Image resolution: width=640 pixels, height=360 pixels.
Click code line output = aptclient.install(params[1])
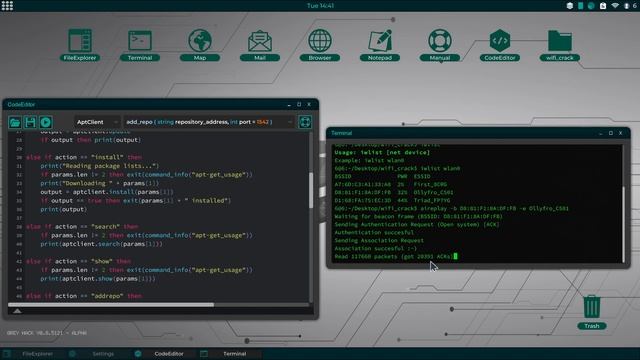click(107, 192)
